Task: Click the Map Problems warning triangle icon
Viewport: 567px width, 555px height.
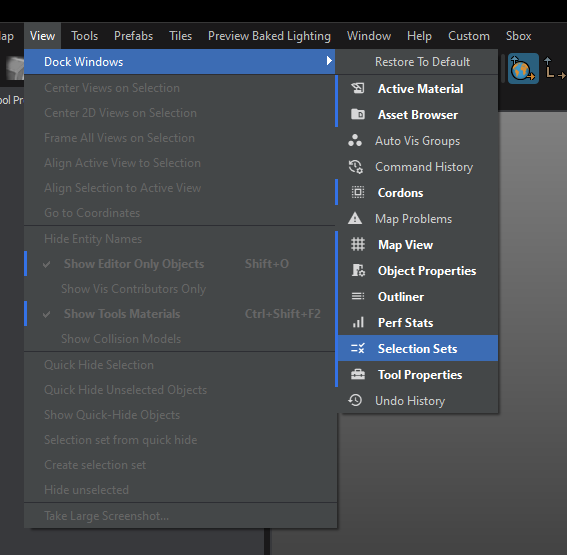Action: click(355, 218)
